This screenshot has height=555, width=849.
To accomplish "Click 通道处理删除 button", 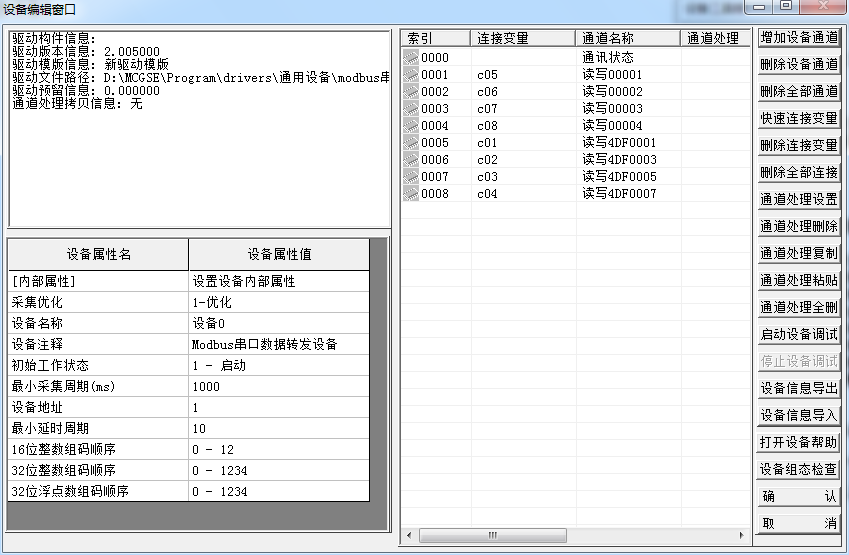I will tap(799, 226).
